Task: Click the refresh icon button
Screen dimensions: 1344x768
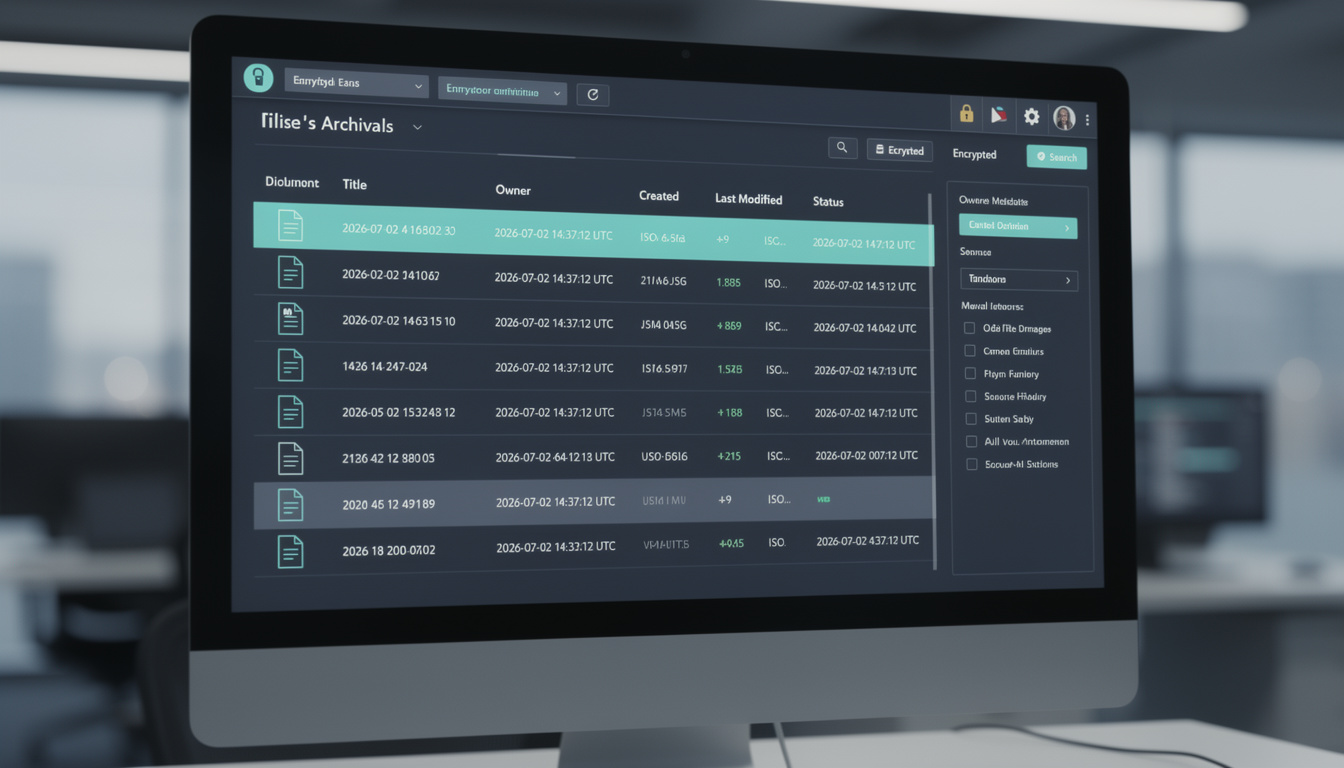Action: 593,94
